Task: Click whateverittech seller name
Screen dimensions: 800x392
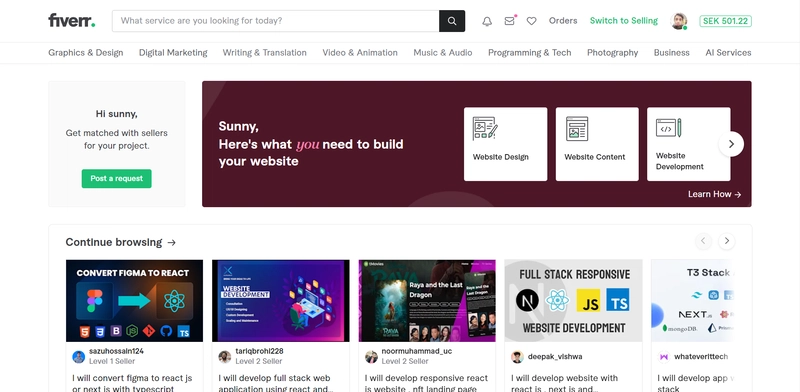Action: coord(701,356)
